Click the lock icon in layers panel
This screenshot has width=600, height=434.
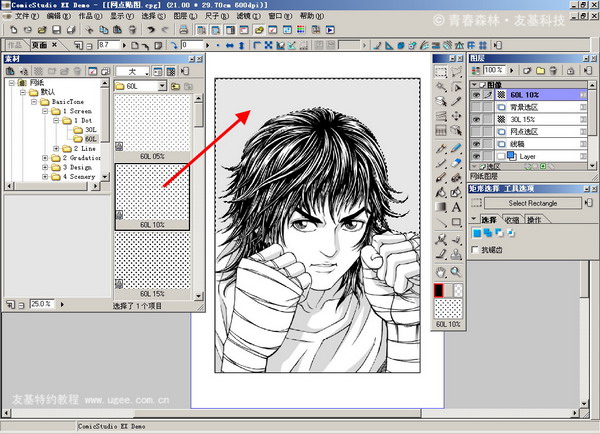coord(571,70)
